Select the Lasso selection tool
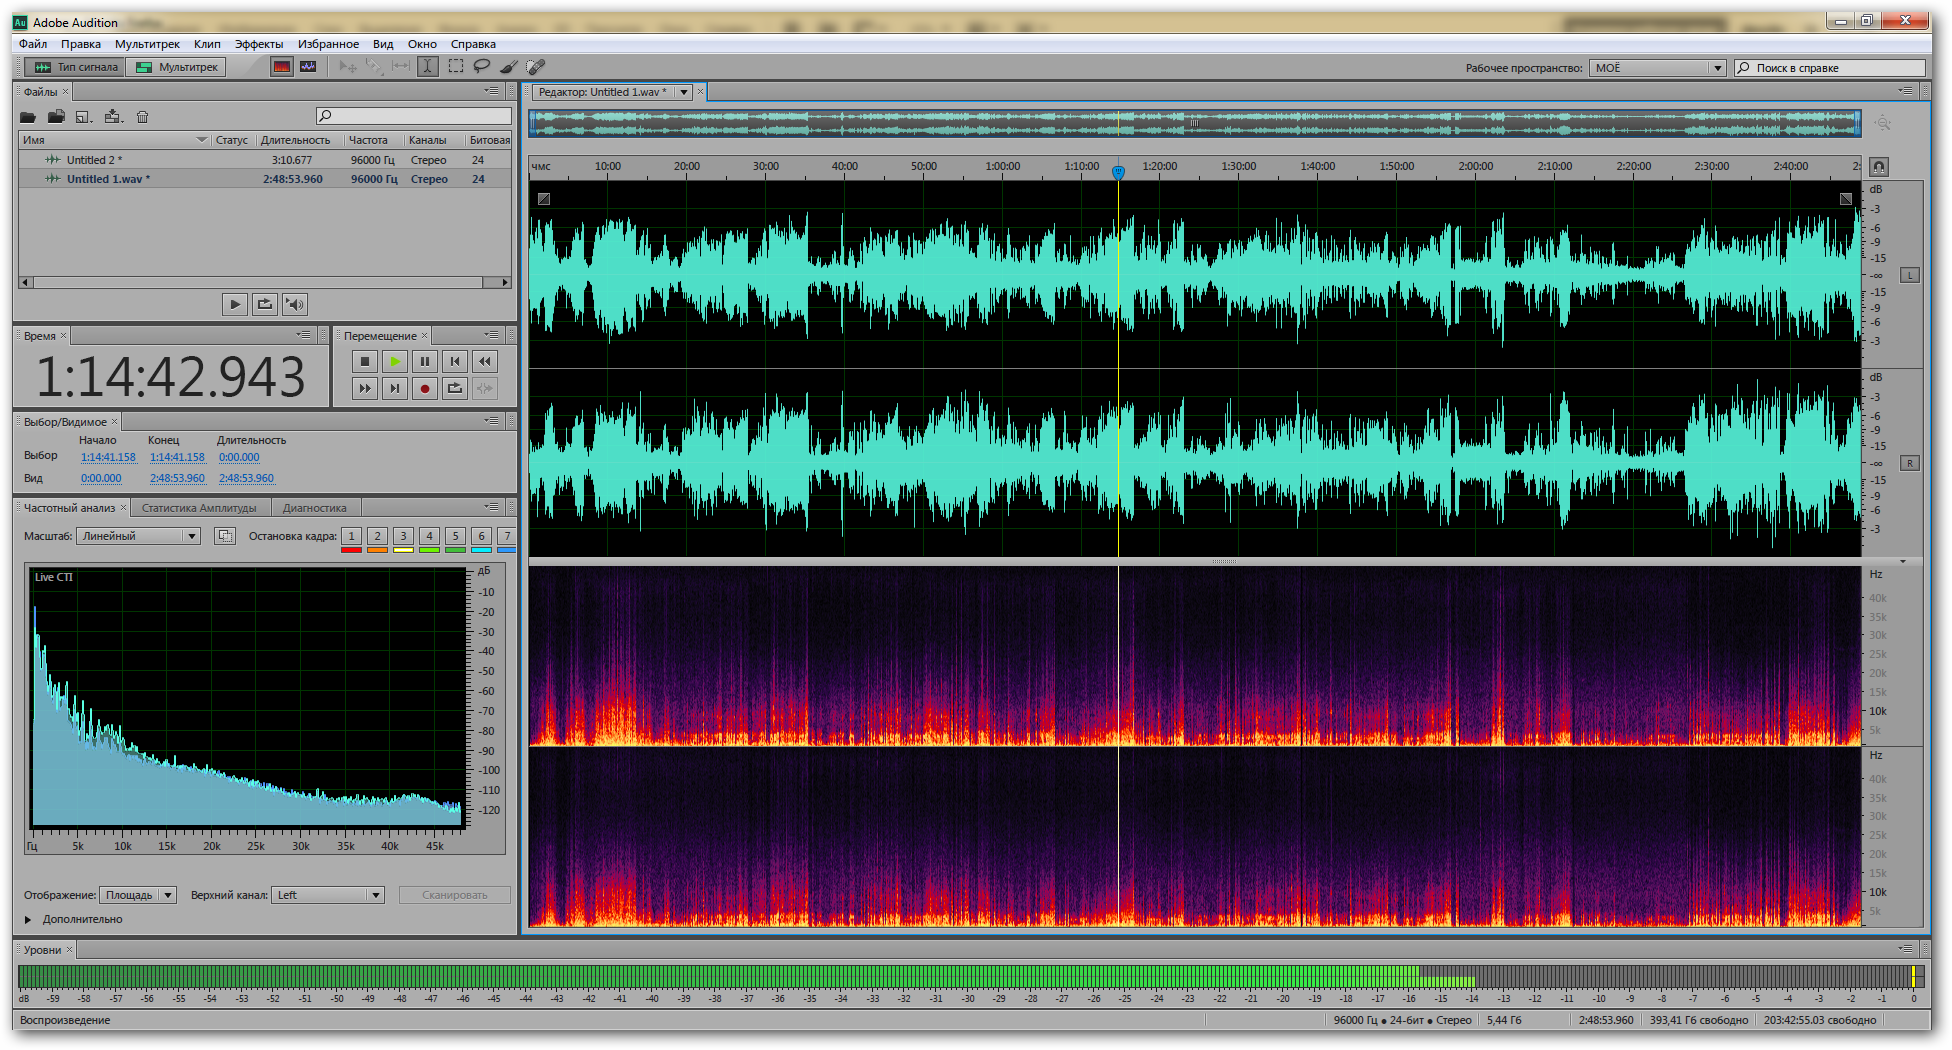Image resolution: width=1952 pixels, height=1050 pixels. [x=482, y=67]
